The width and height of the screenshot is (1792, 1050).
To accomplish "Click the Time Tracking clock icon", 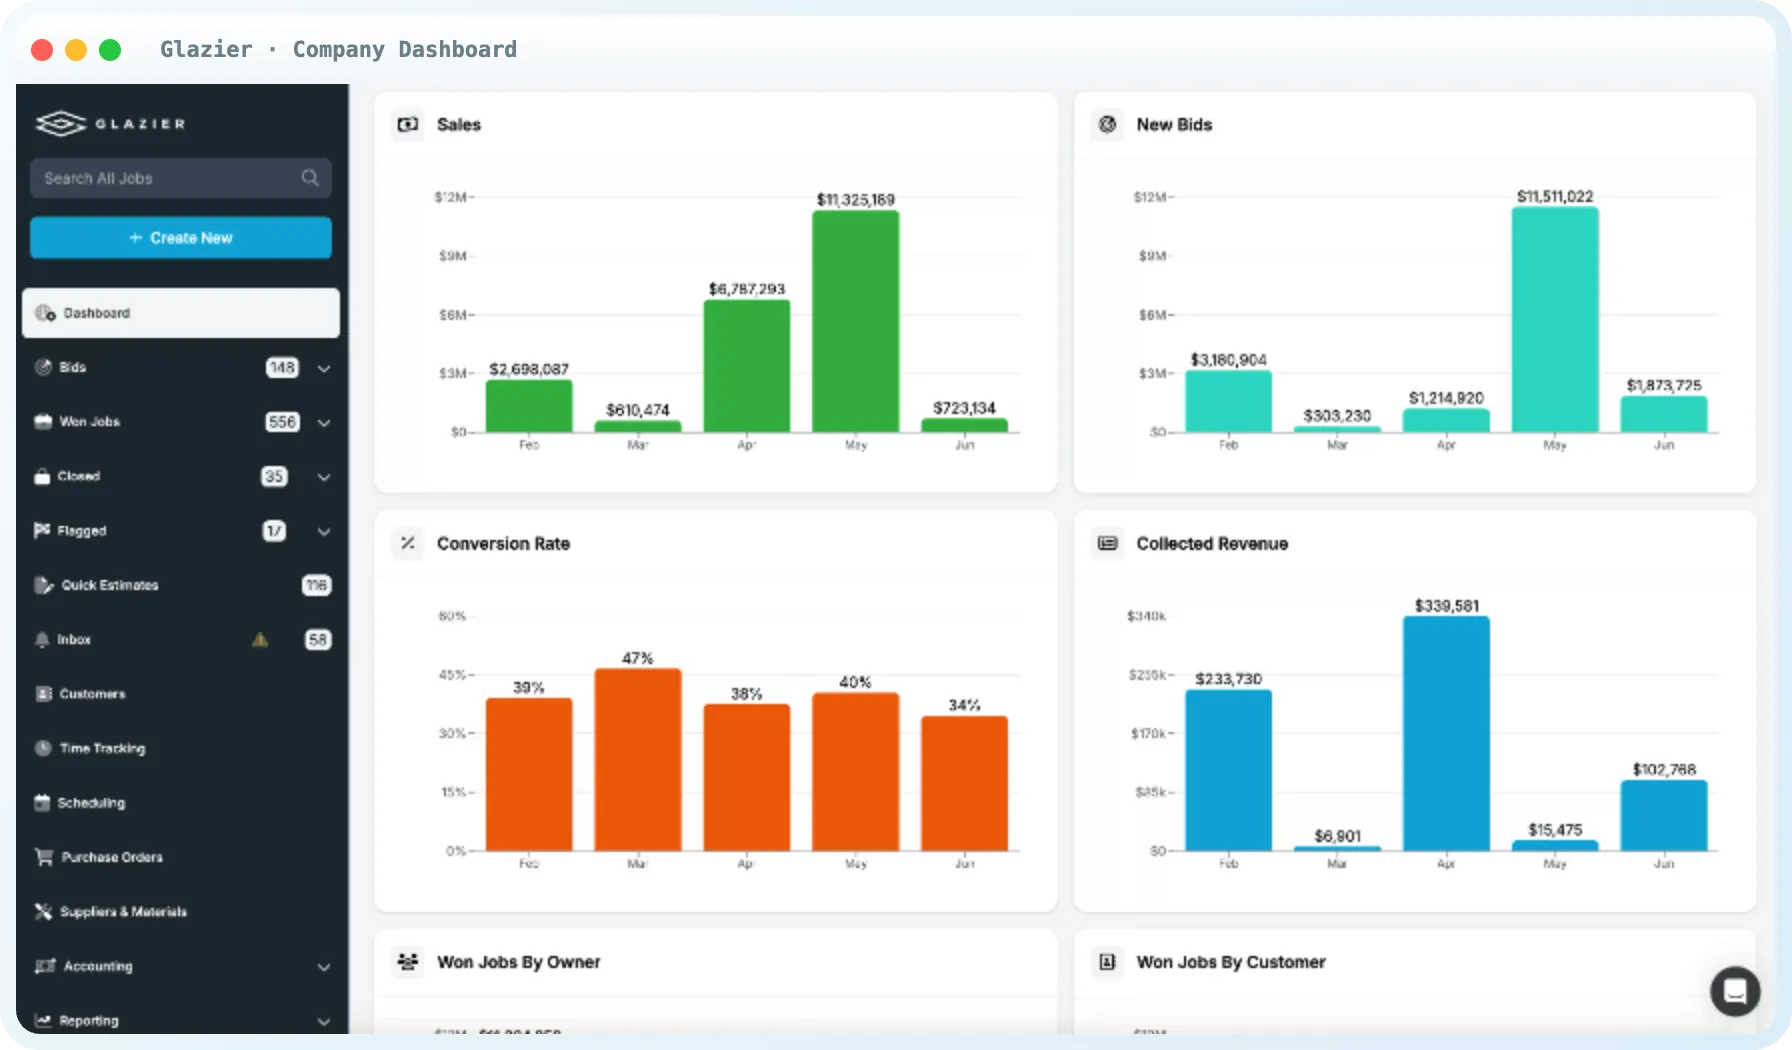I will [44, 748].
